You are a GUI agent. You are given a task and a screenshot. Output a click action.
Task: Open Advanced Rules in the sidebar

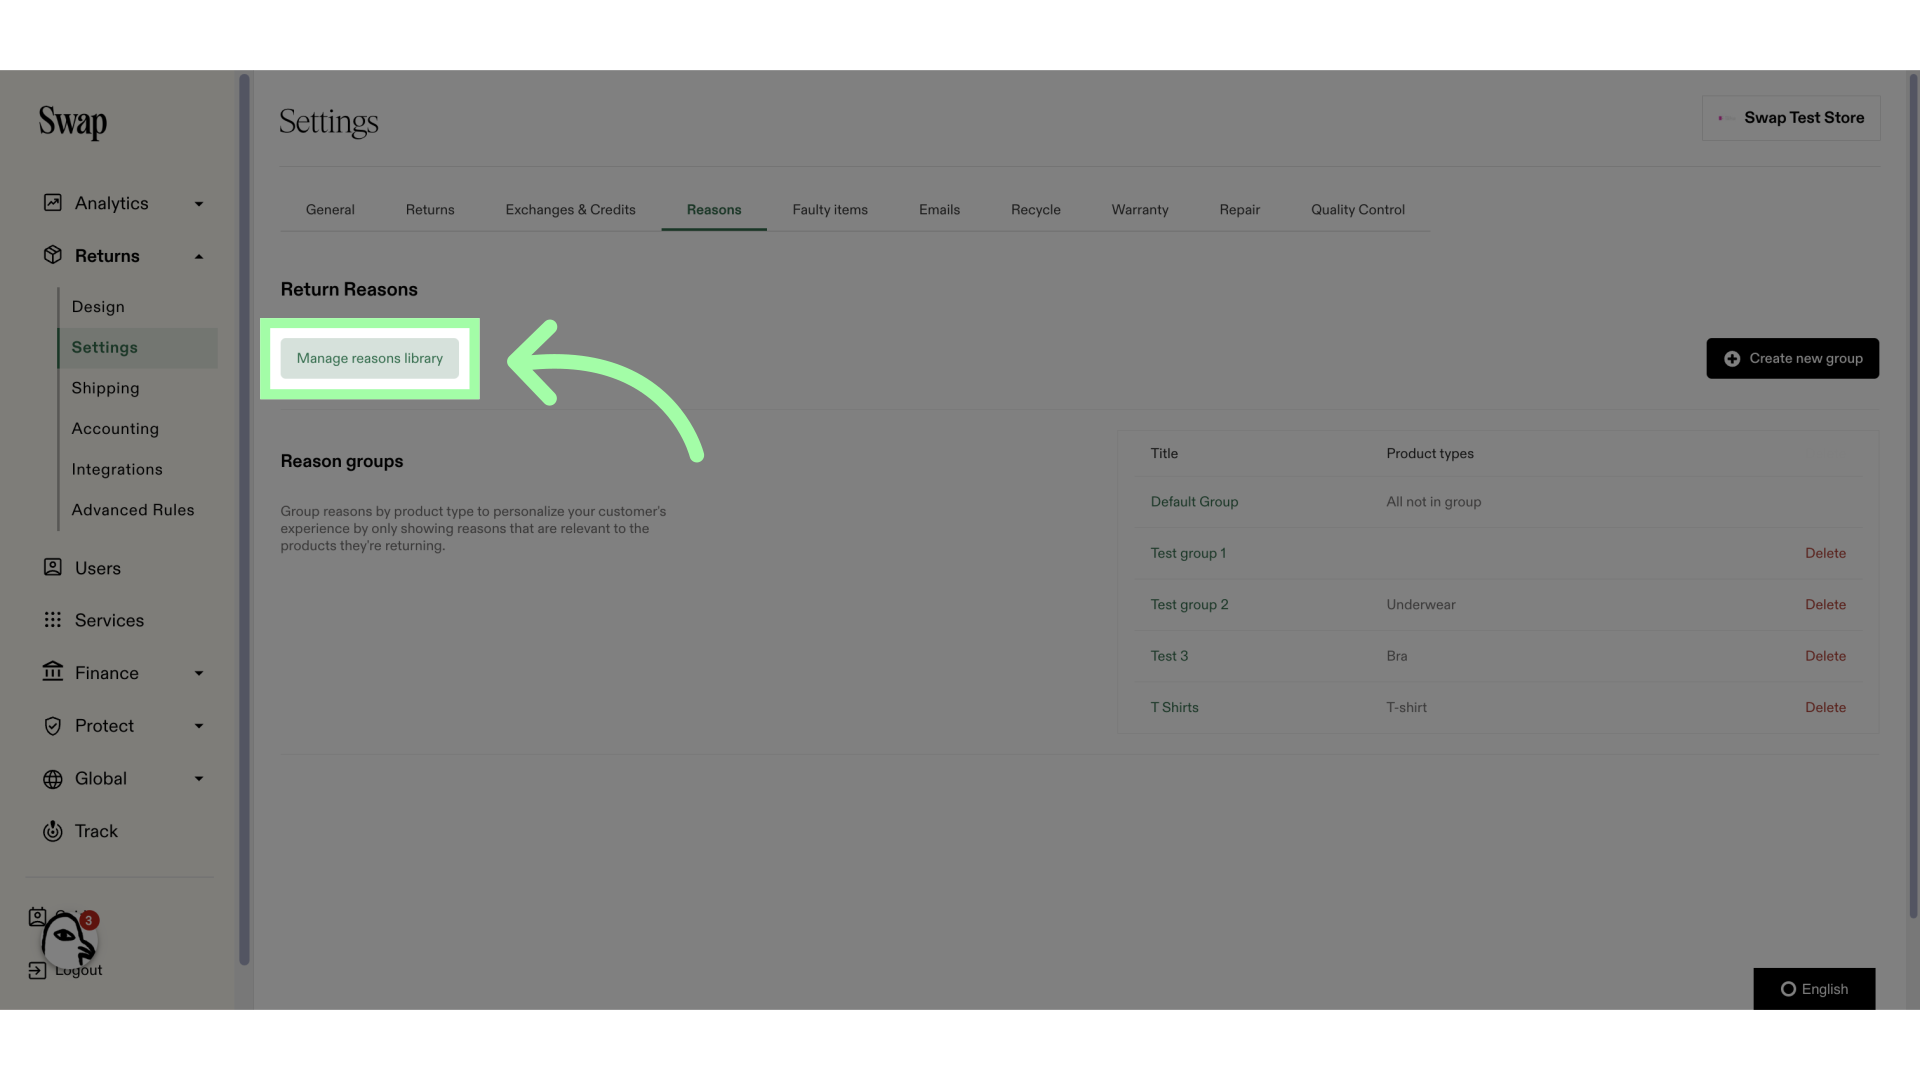point(133,510)
